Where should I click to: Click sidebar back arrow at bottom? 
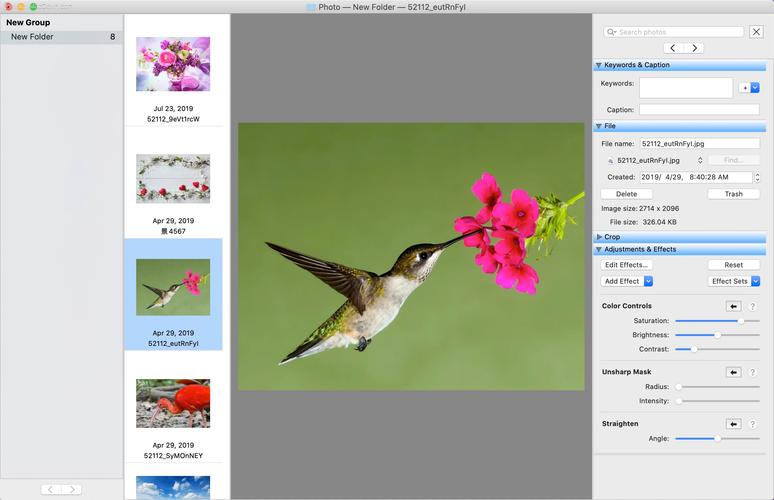pos(51,490)
